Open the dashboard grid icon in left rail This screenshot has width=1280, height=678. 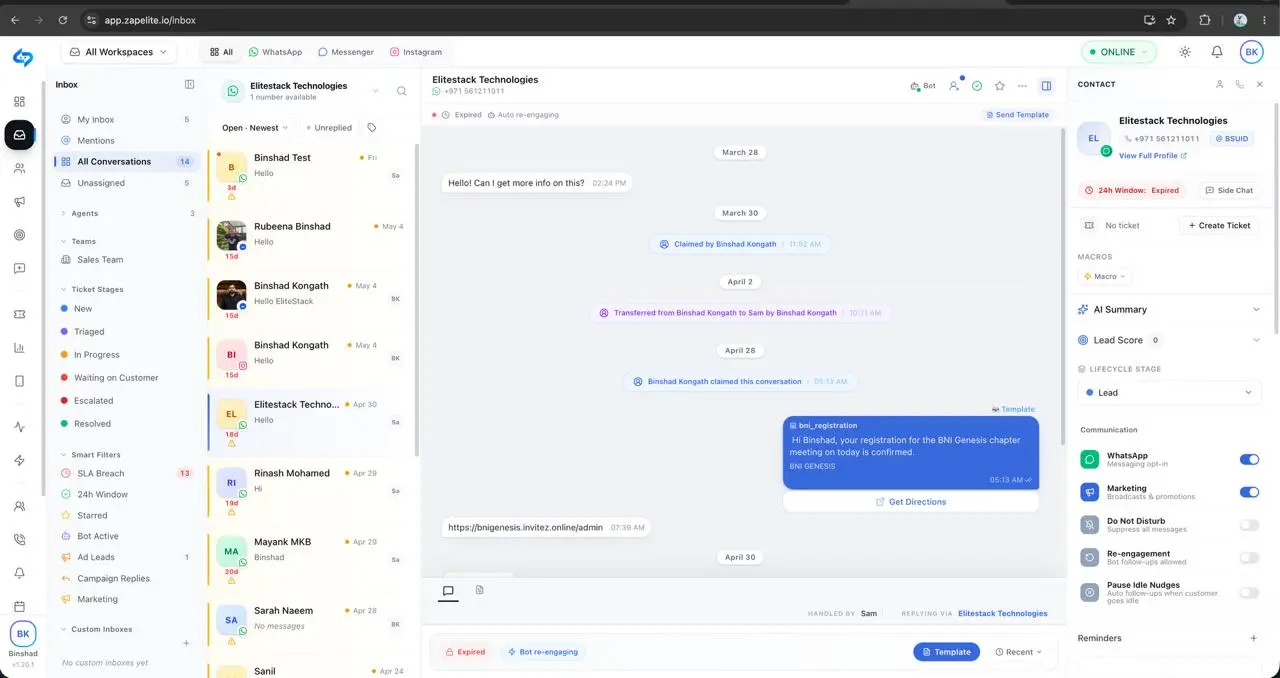[x=19, y=101]
